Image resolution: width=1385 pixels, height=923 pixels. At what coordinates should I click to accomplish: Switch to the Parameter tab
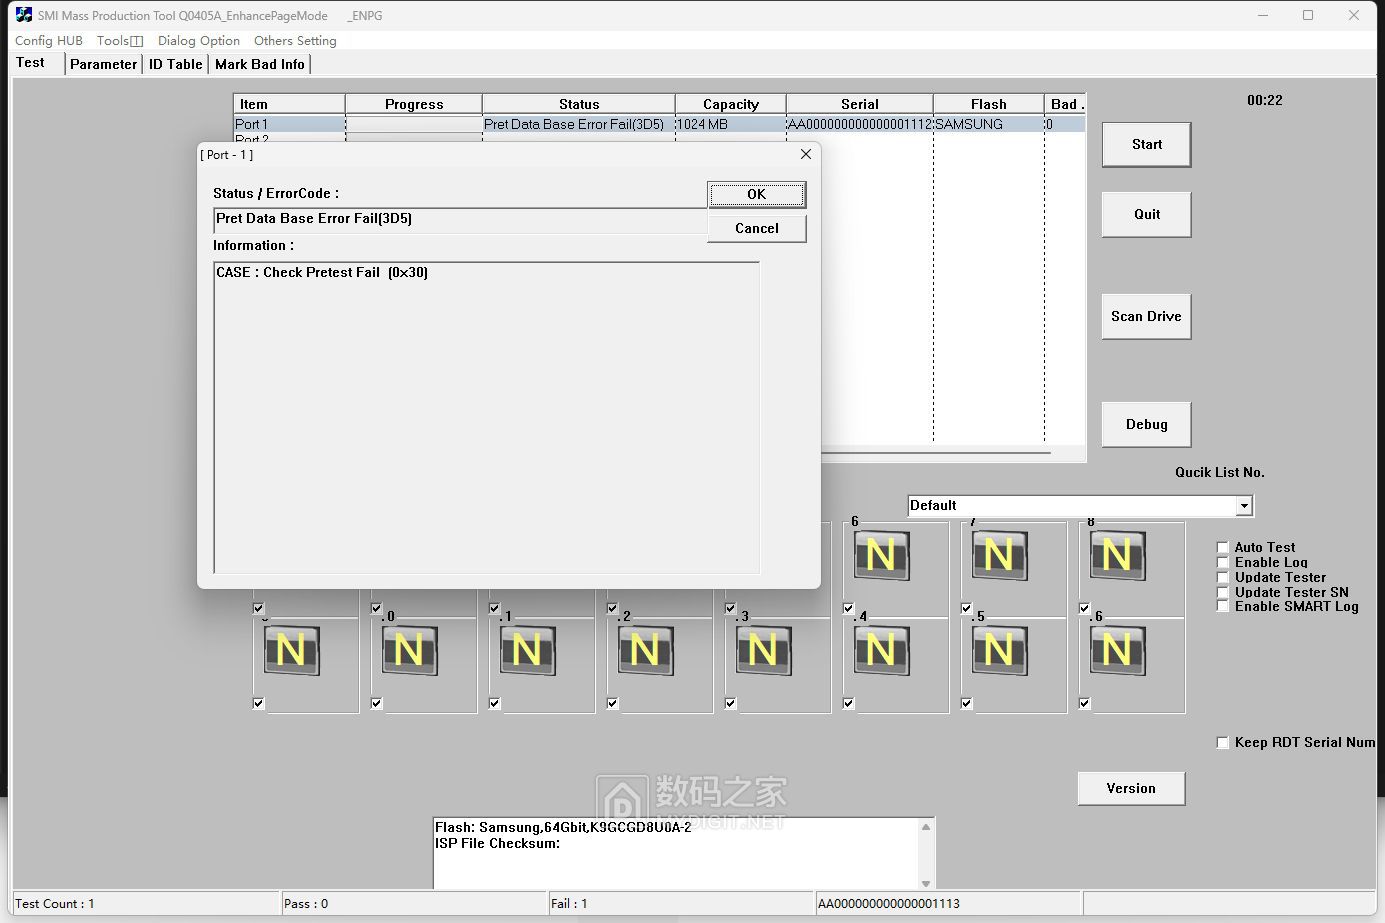pyautogui.click(x=103, y=63)
